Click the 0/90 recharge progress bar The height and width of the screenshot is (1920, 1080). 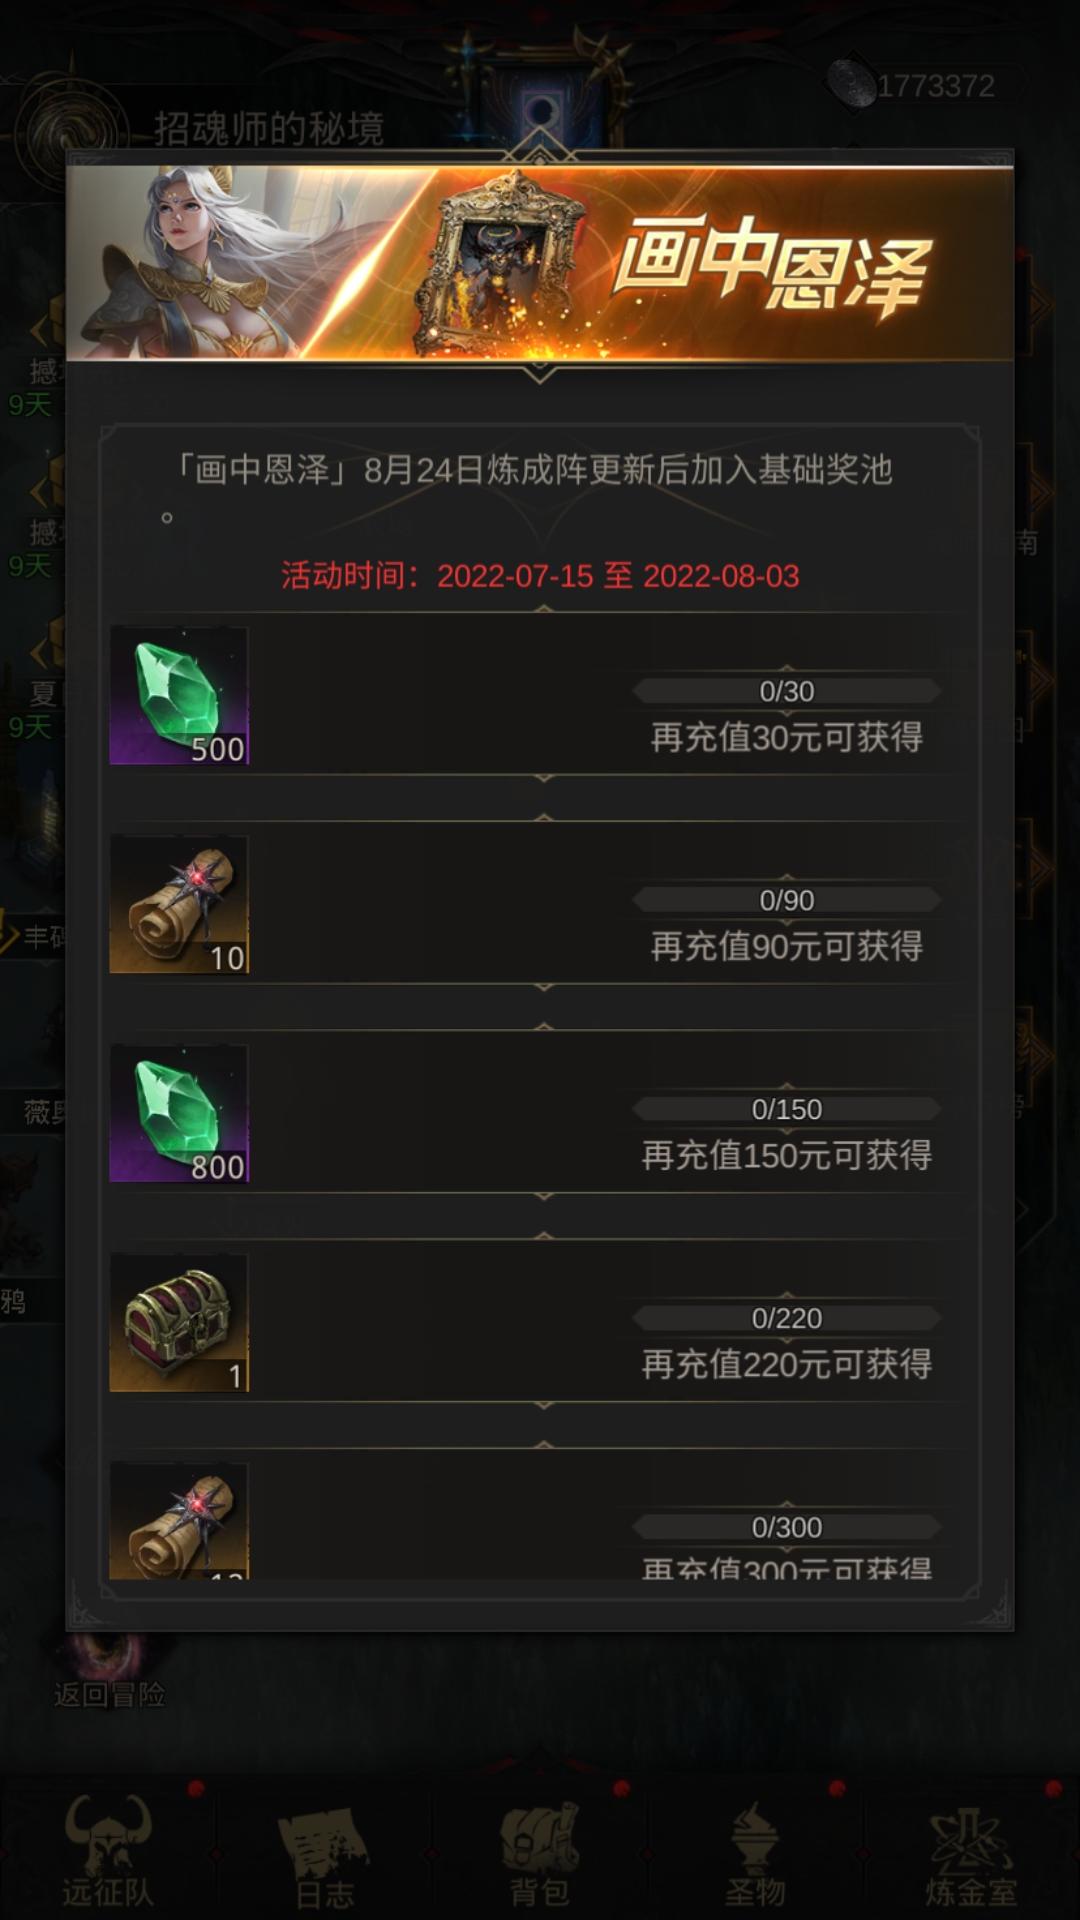[x=787, y=900]
